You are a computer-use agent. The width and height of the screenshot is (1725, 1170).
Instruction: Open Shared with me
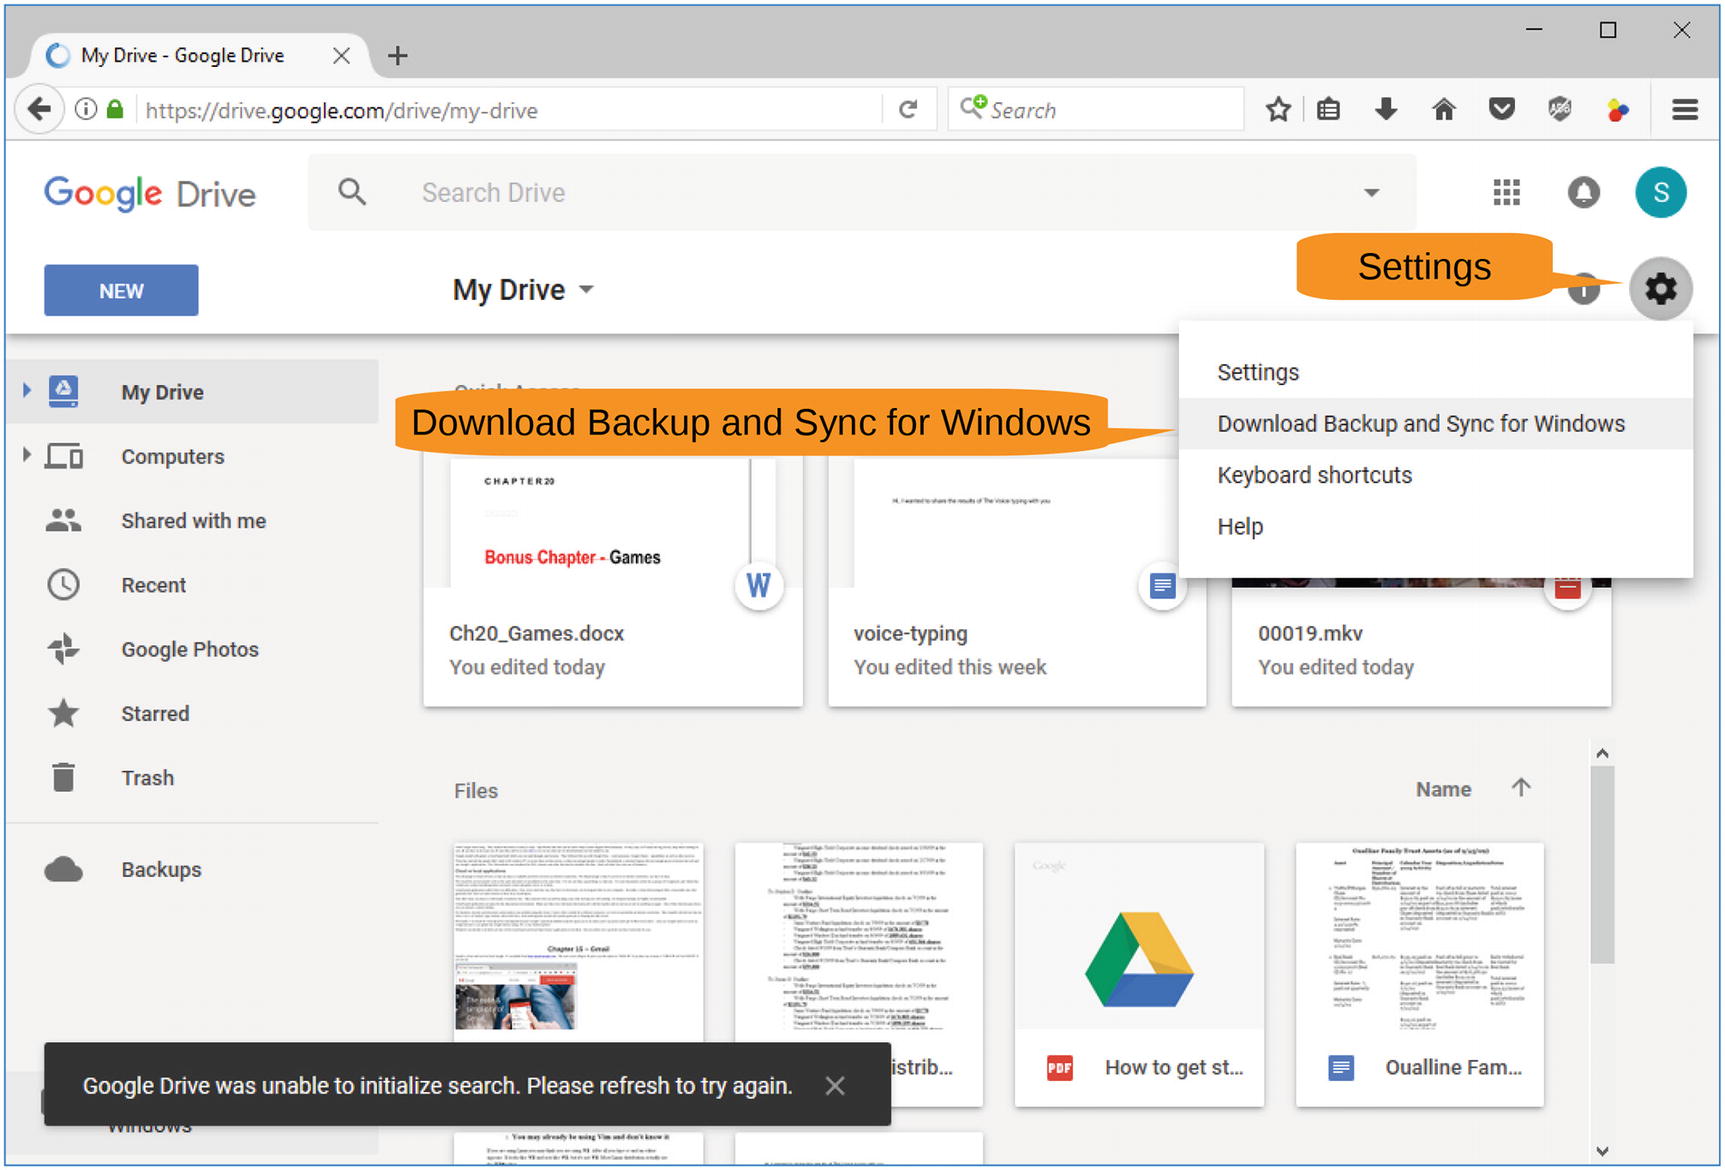[x=192, y=520]
